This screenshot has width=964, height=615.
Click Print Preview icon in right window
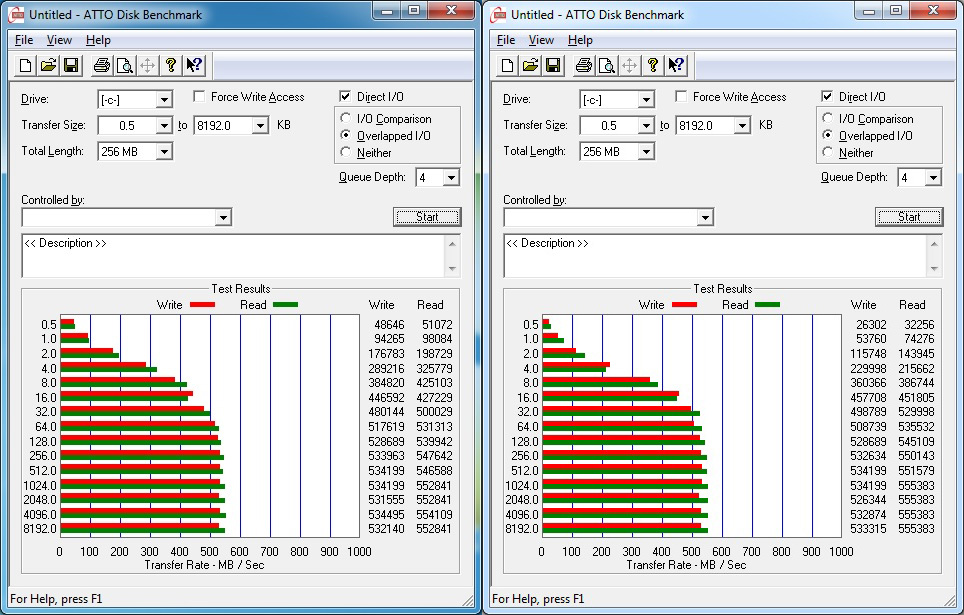pos(607,65)
